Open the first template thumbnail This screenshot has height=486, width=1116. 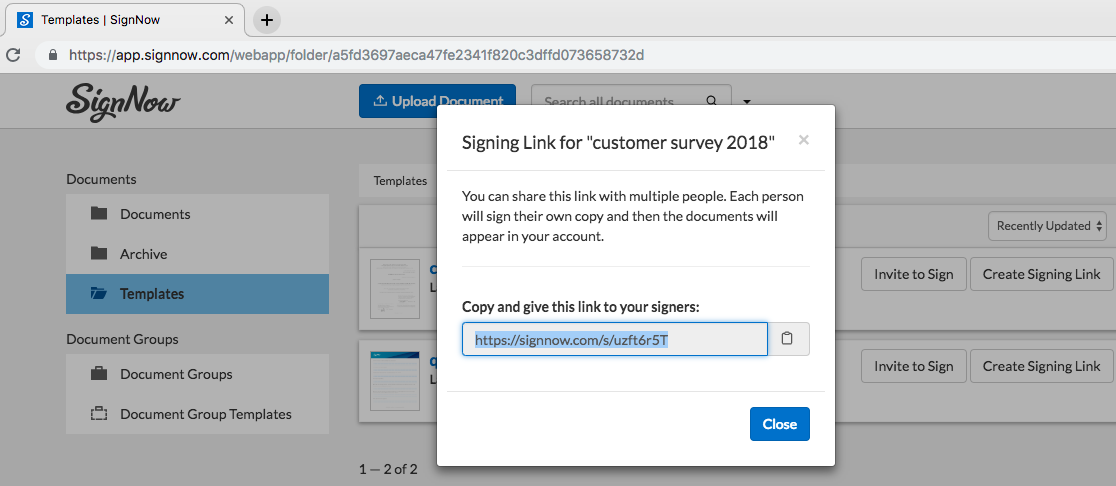[x=394, y=289]
